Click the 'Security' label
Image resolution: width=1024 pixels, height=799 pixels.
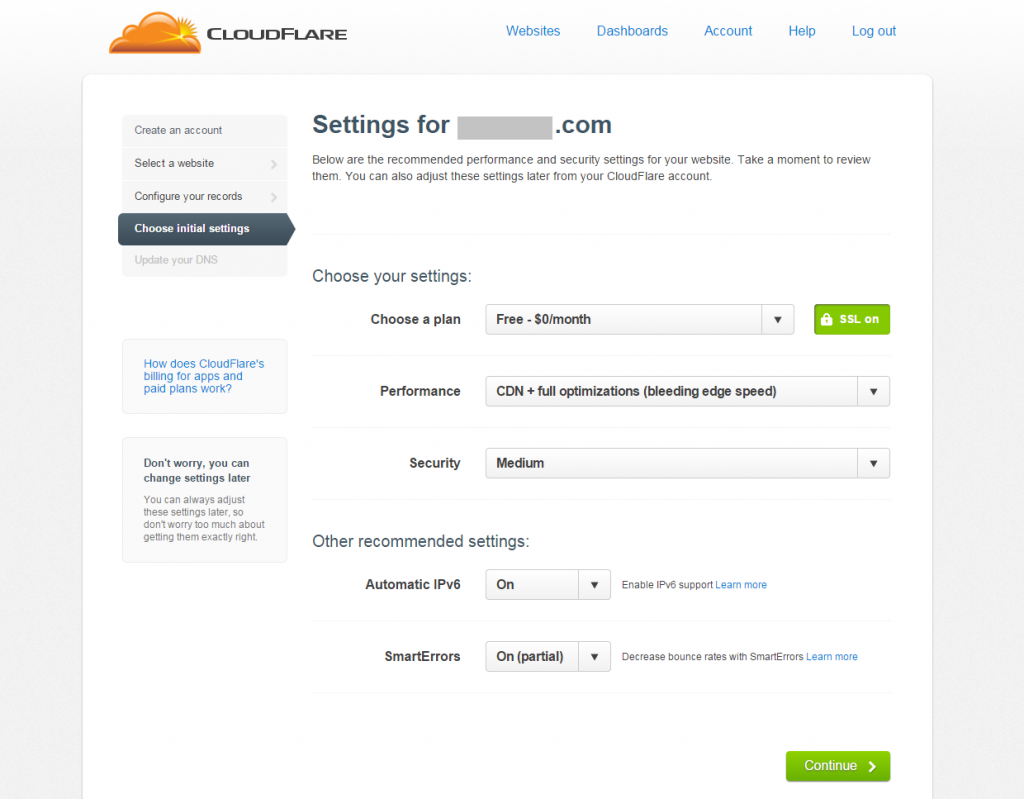point(434,463)
